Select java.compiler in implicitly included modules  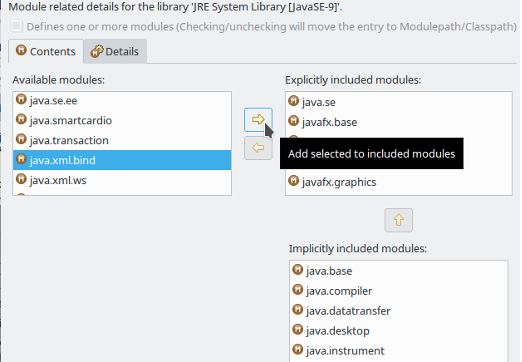click(x=399, y=291)
